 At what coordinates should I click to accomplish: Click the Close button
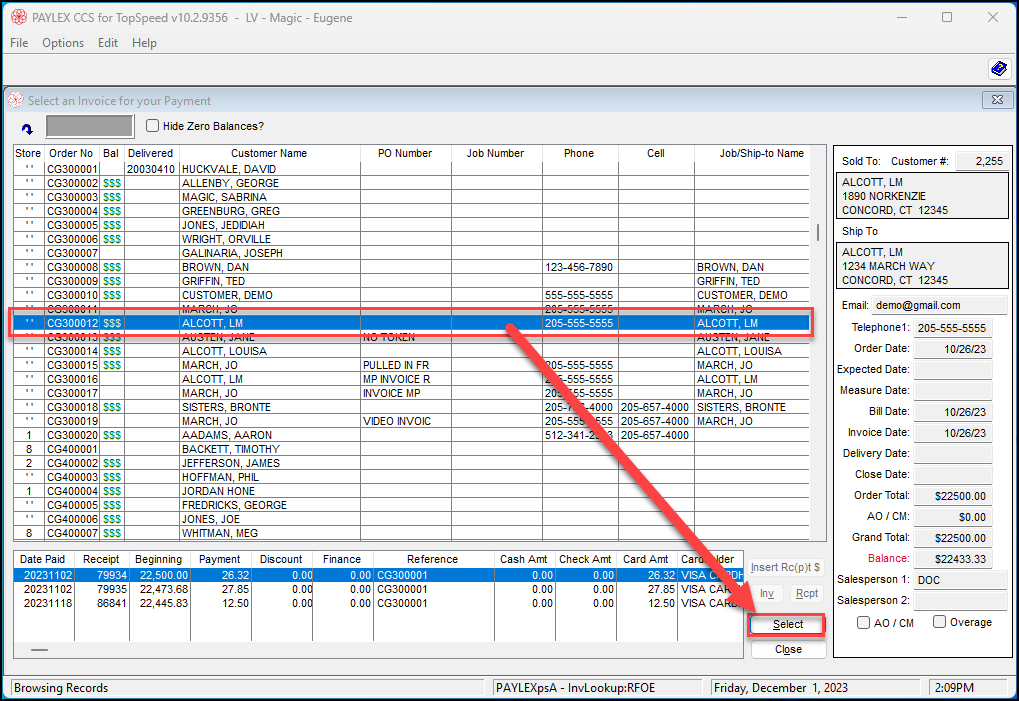788,650
